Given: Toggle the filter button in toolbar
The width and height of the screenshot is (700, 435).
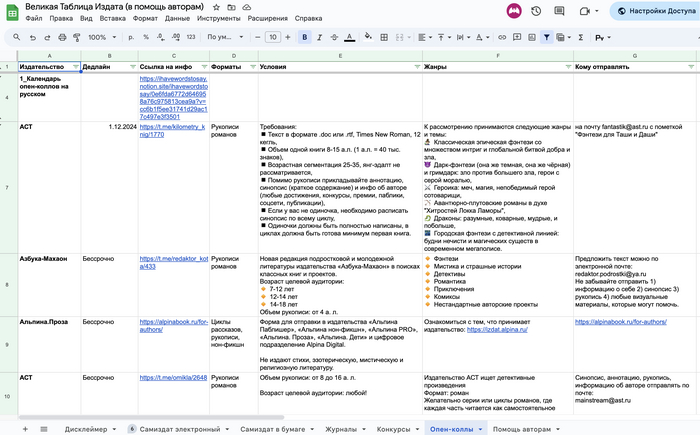Looking at the screenshot, I should pos(546,38).
